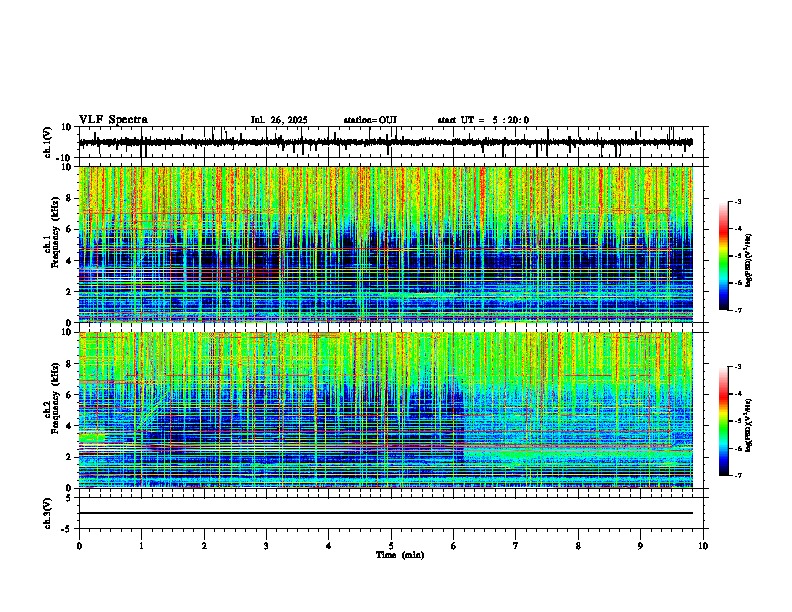The image size is (792, 612).
Task: Click the time axis tick label "7"
Action: pyautogui.click(x=516, y=546)
